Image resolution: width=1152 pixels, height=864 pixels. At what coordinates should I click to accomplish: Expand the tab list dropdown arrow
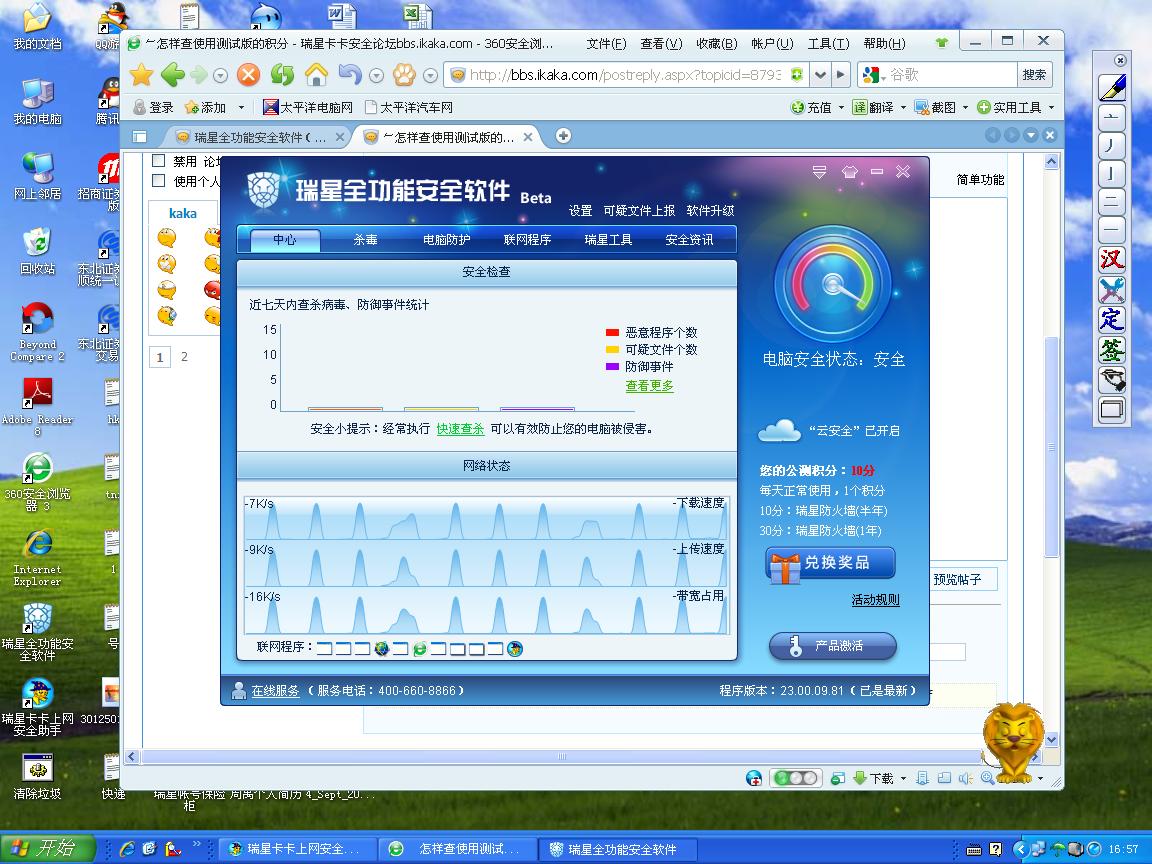pyautogui.click(x=1031, y=135)
